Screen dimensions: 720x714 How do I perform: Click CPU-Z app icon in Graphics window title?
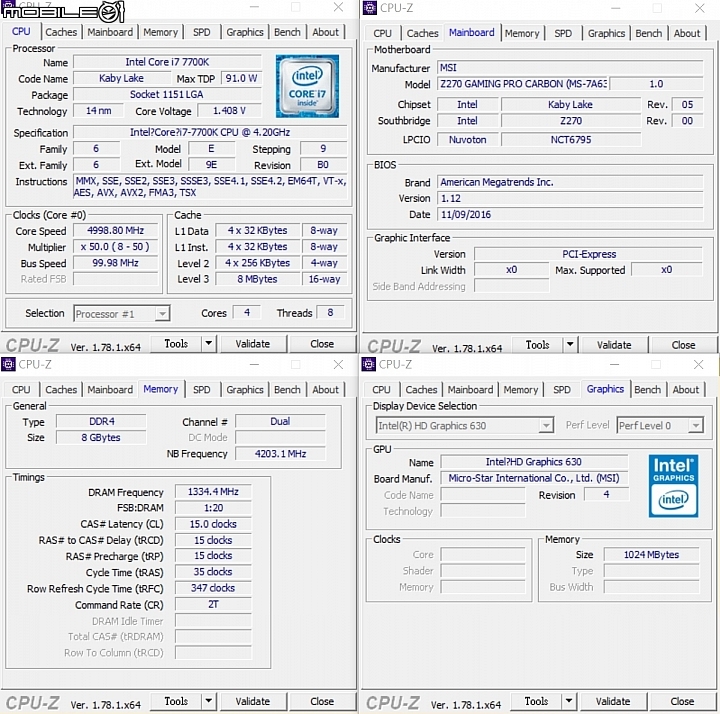pos(369,365)
